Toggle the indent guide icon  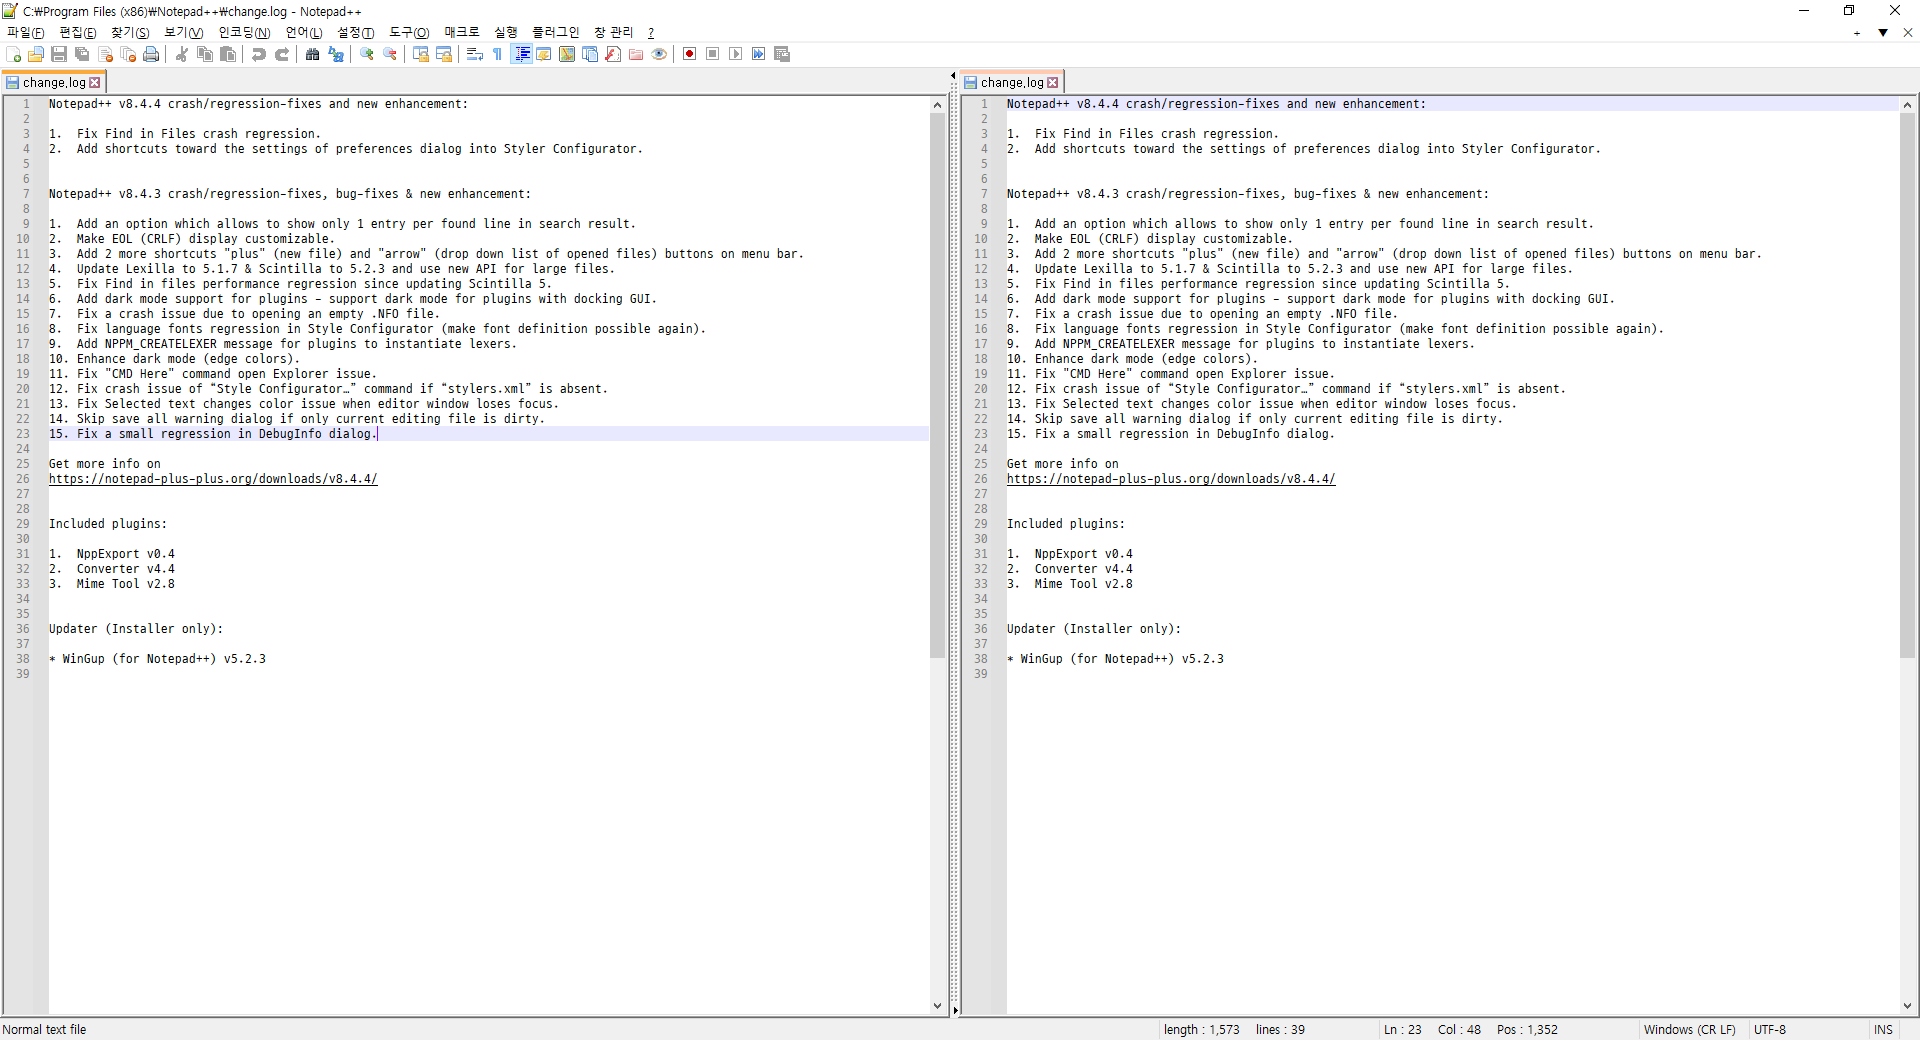click(521, 54)
